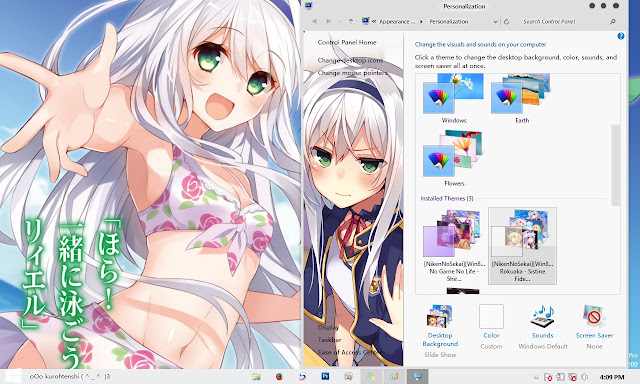This screenshot has width=640, height=384.
Task: Apply the Flowers theme
Action: (x=453, y=158)
